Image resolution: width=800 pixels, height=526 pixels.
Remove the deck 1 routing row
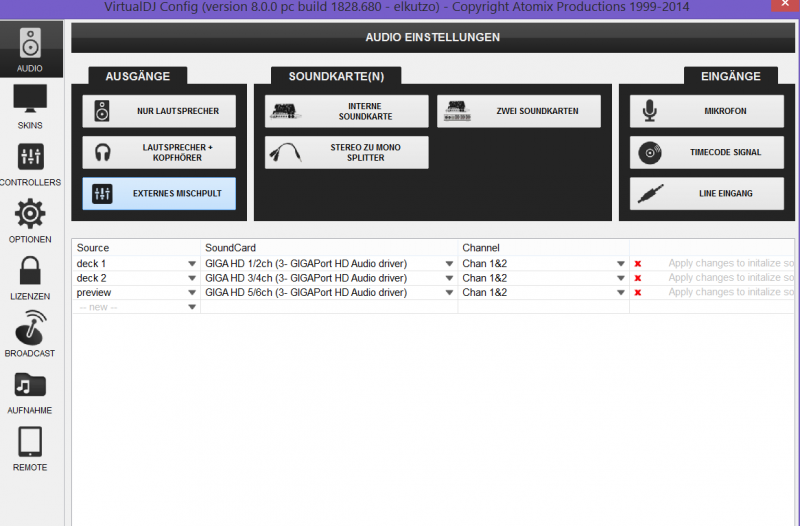[x=638, y=264]
